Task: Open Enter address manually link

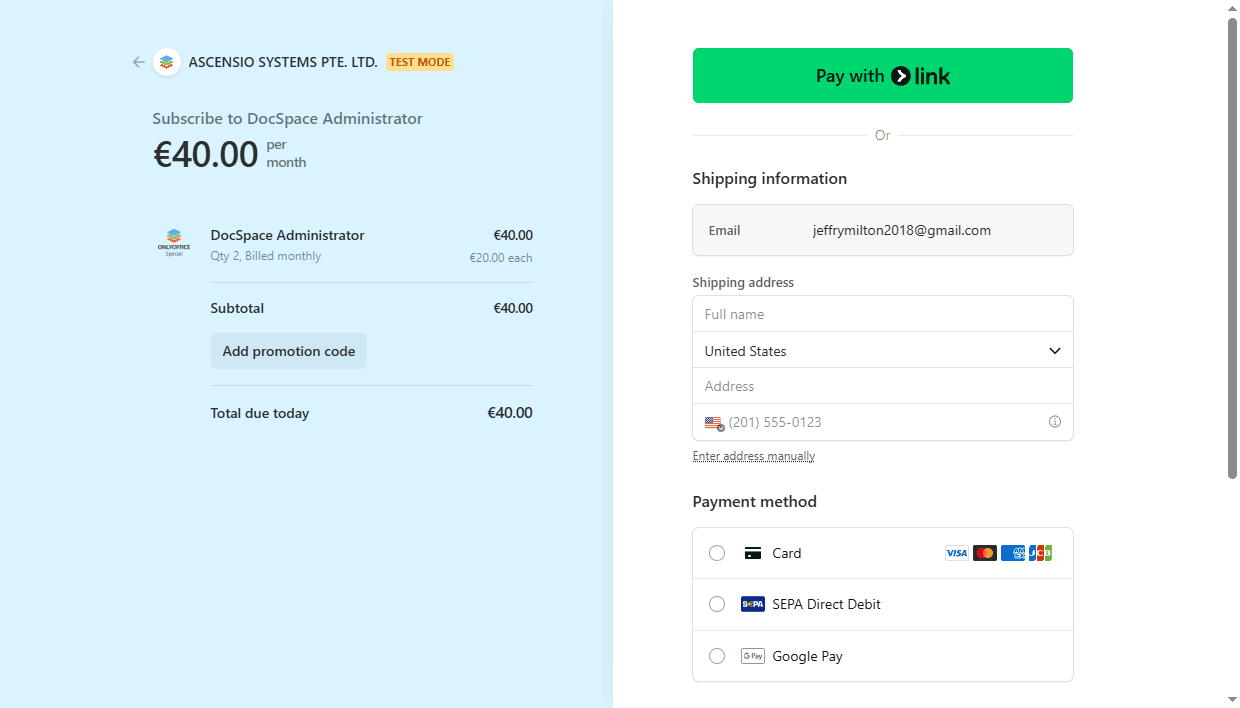Action: 753,455
